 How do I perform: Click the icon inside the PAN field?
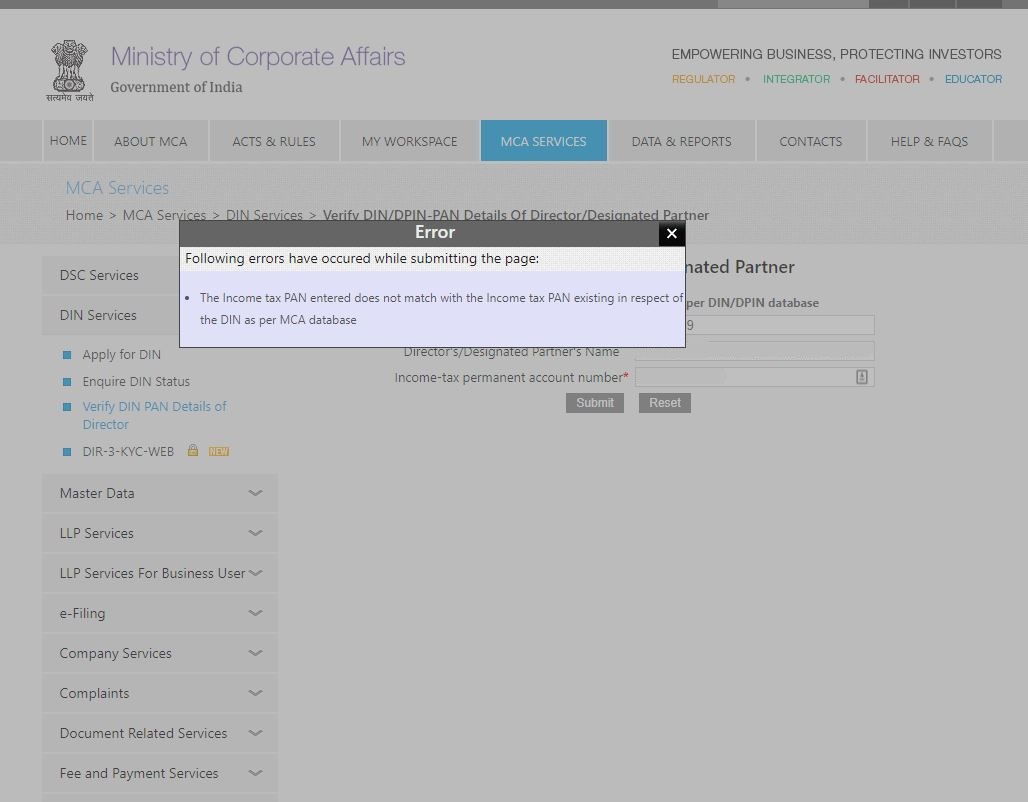pyautogui.click(x=861, y=377)
